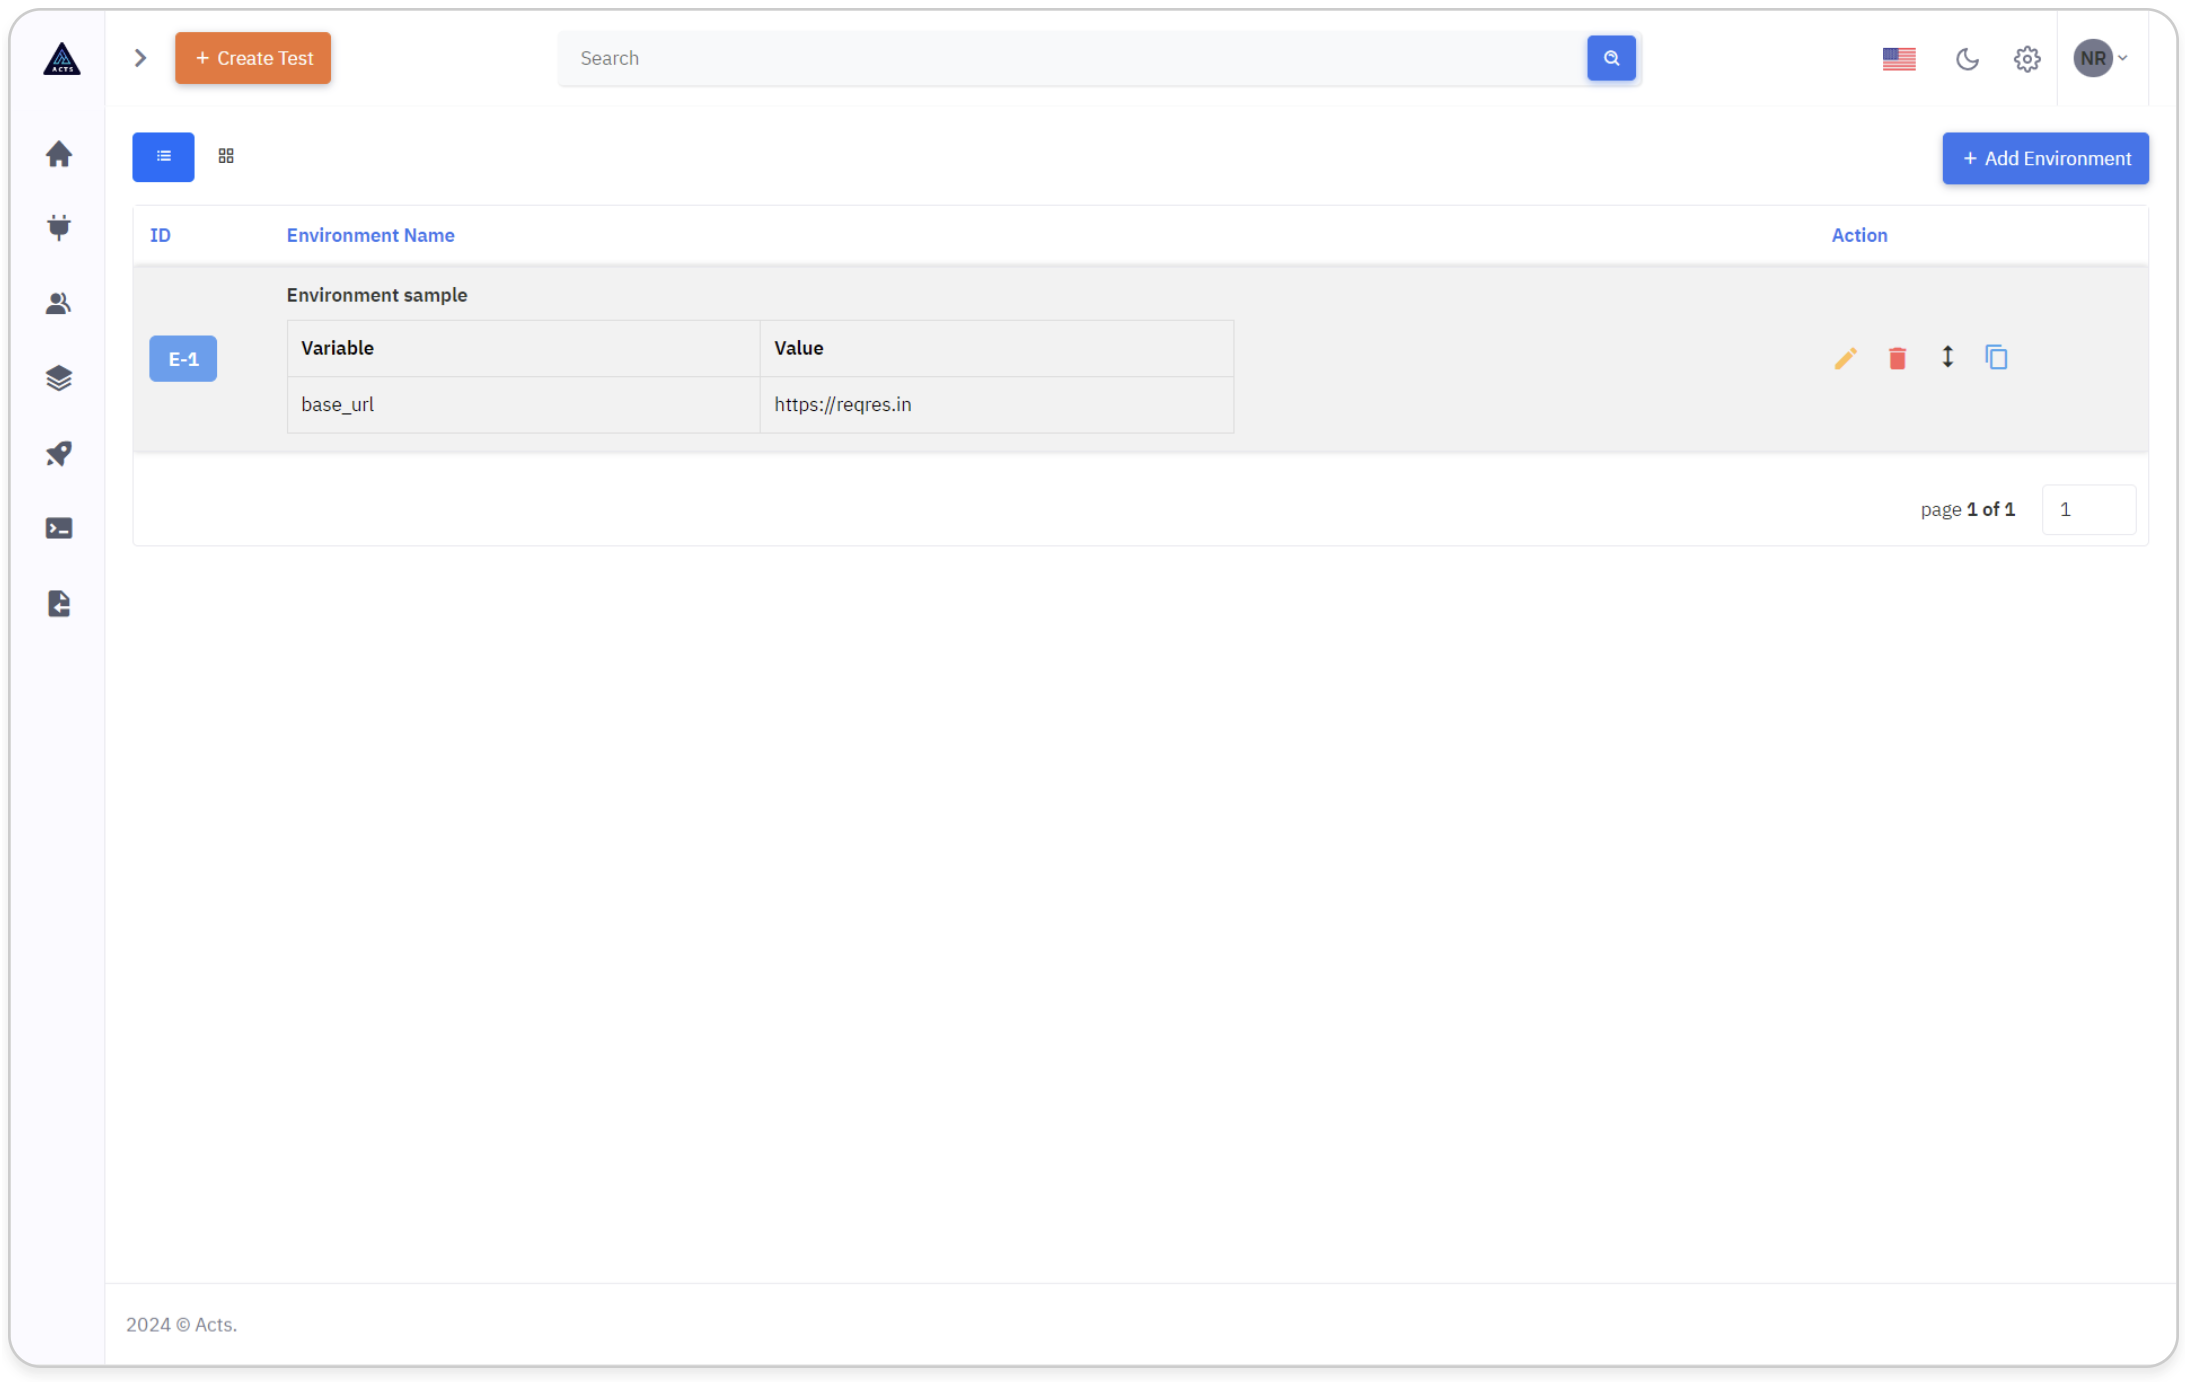2189x1392 pixels.
Task: Click the 2024 © Acts. footer text
Action: 181,1325
